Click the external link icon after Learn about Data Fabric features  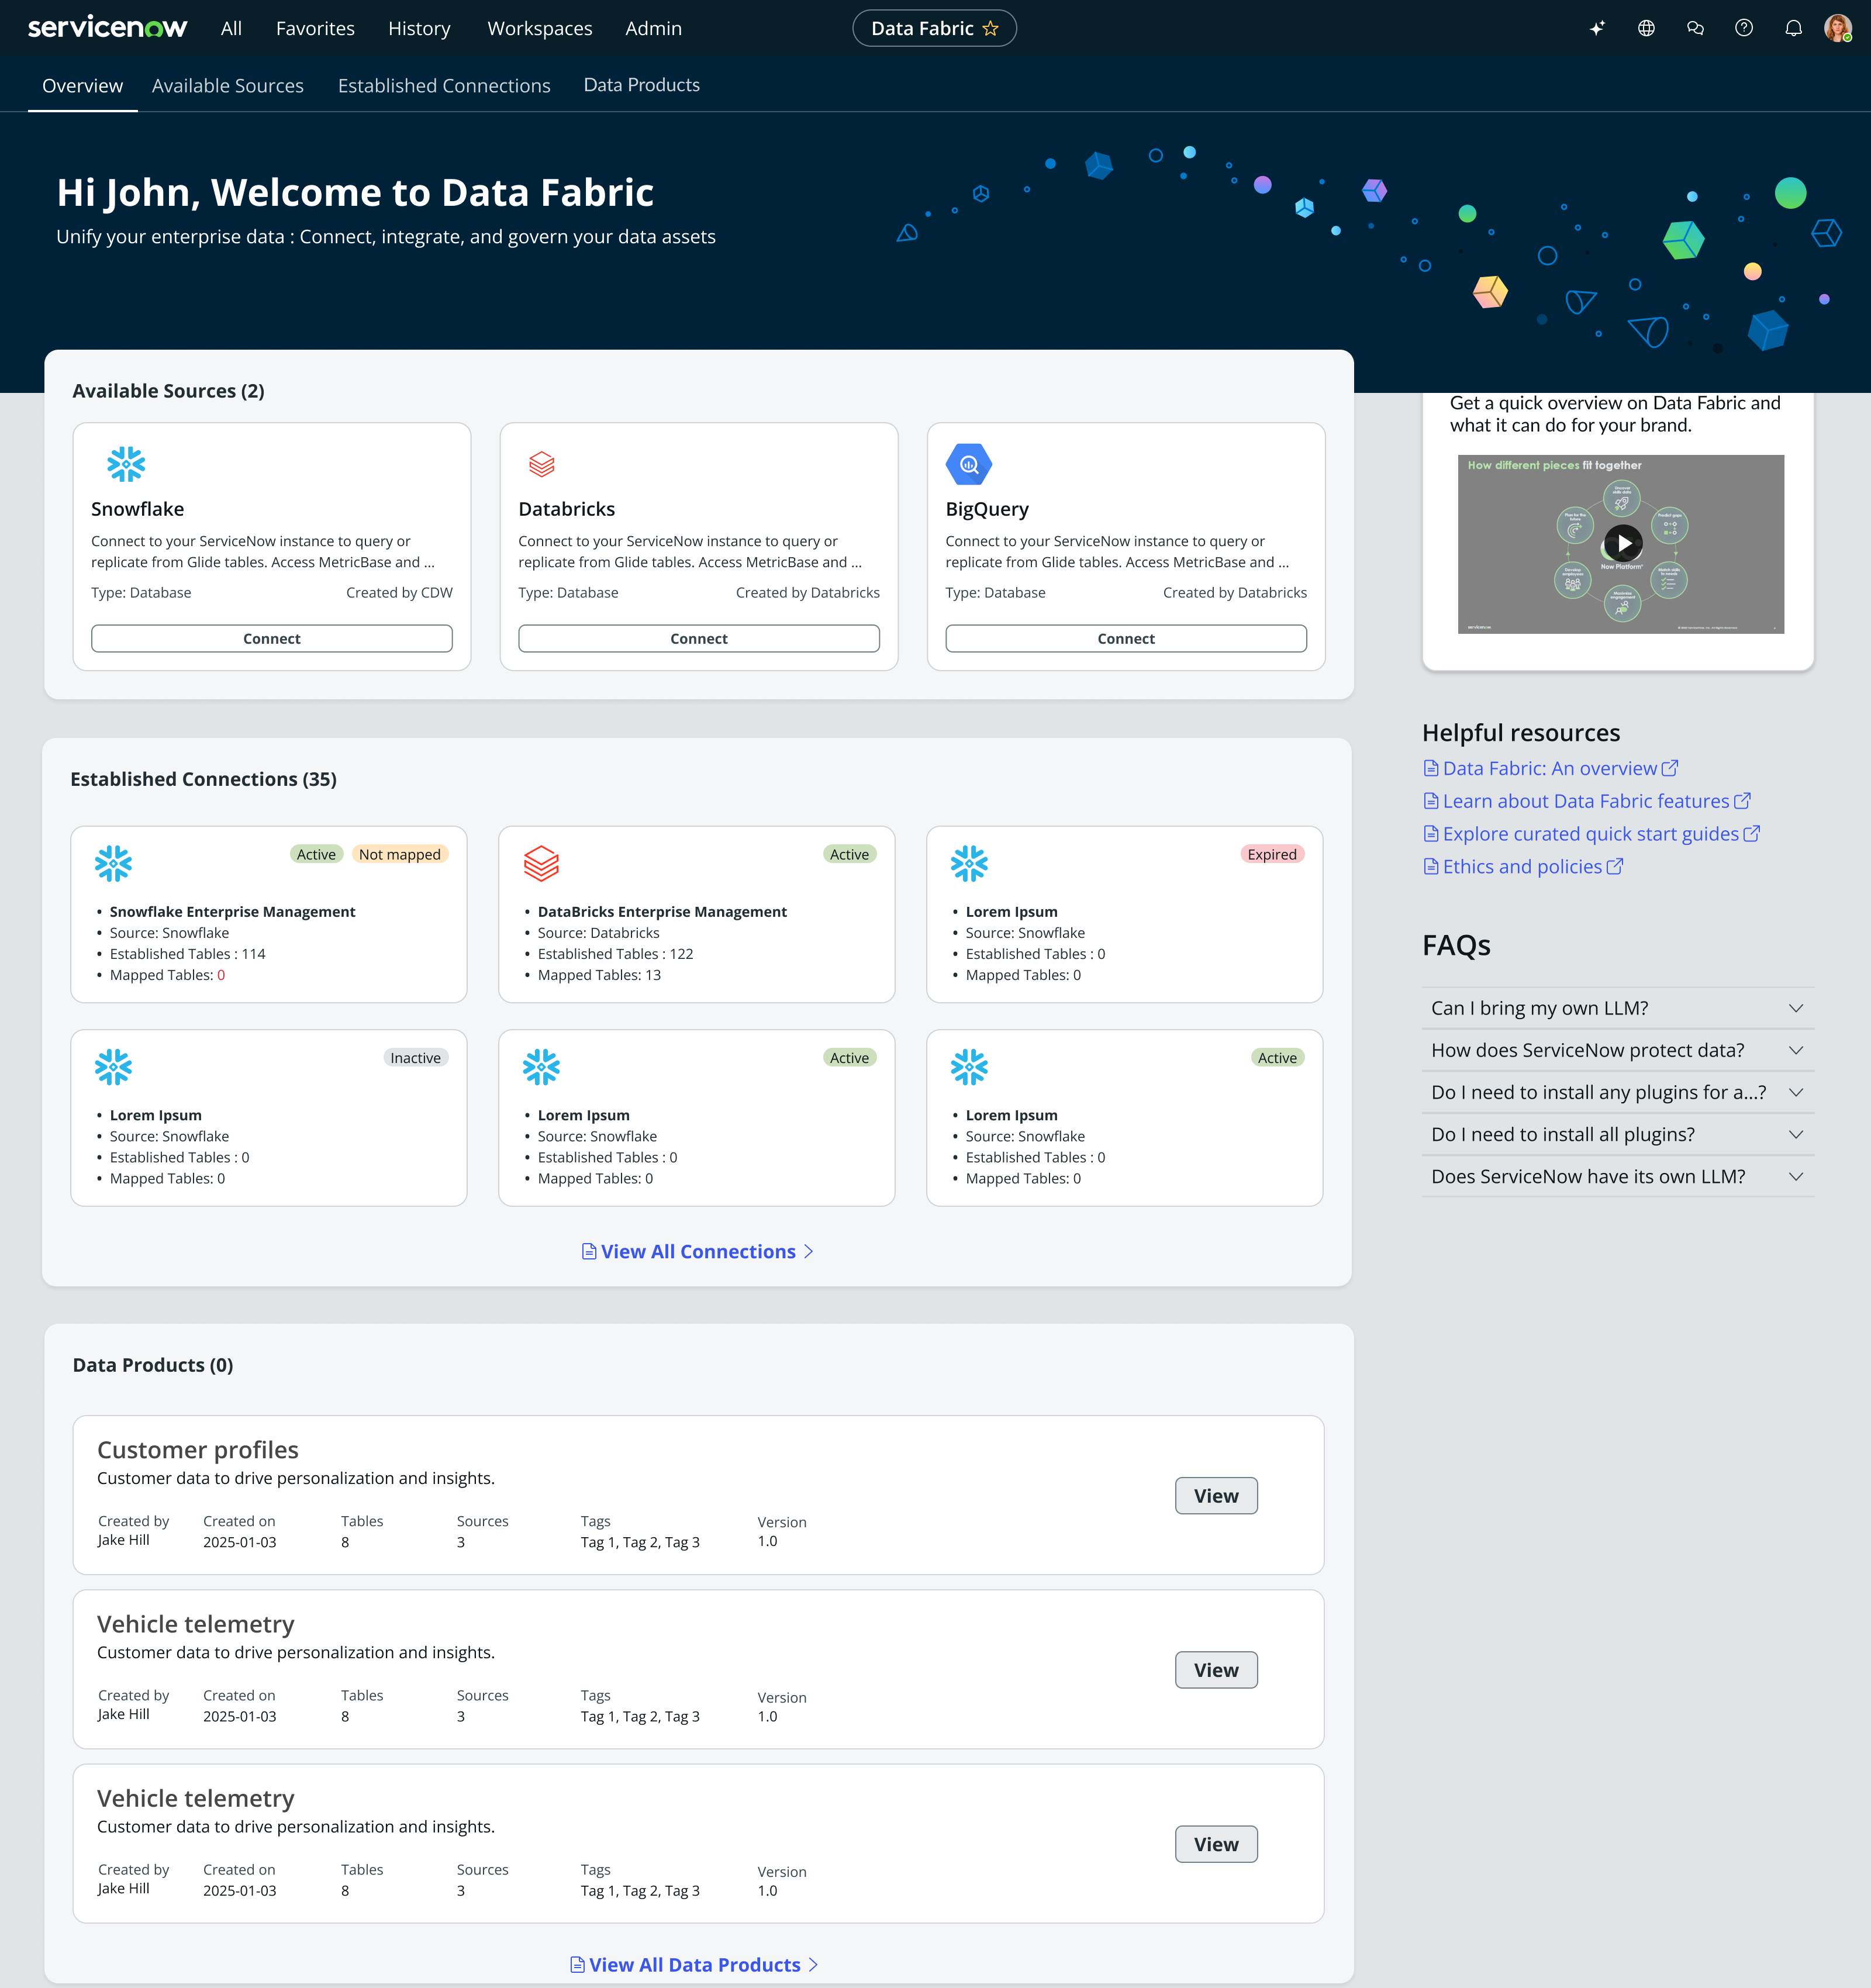tap(1742, 801)
